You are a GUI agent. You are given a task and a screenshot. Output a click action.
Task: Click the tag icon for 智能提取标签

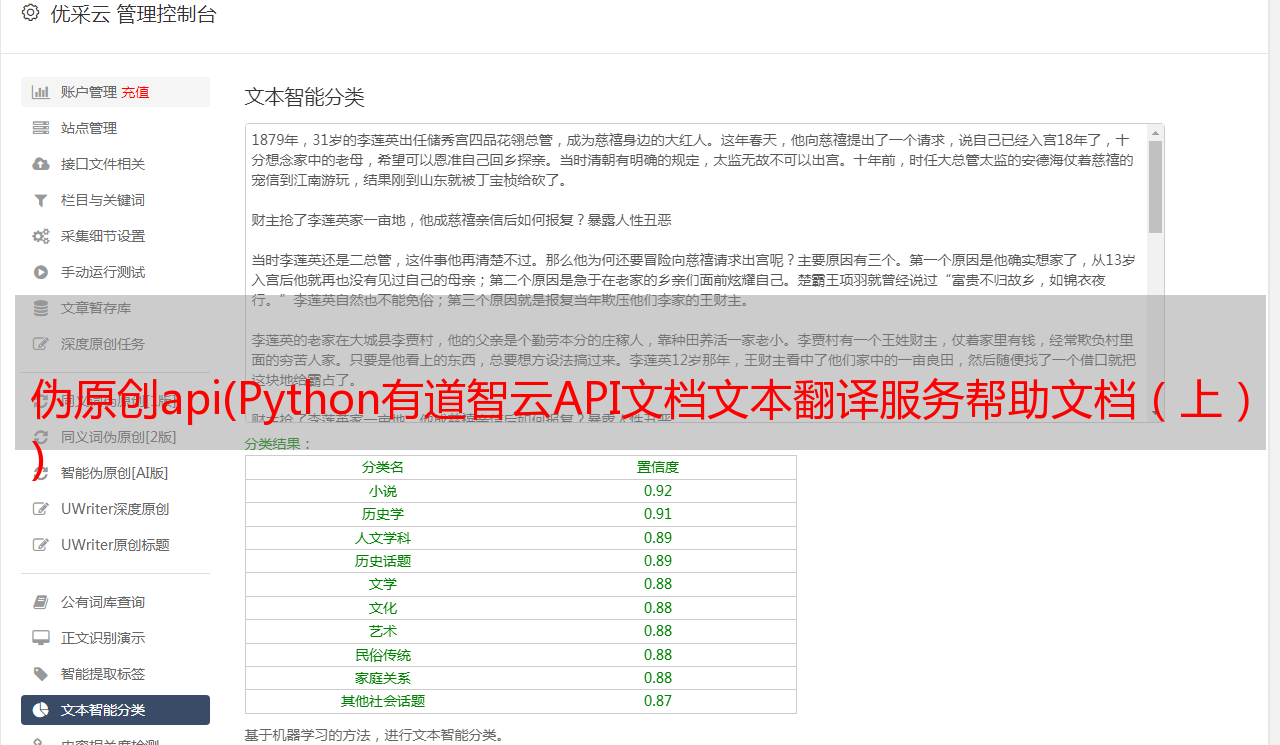click(41, 674)
